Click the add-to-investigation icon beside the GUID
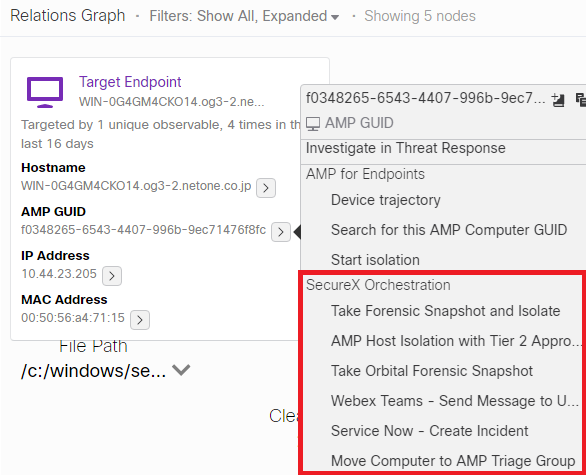 [x=558, y=100]
